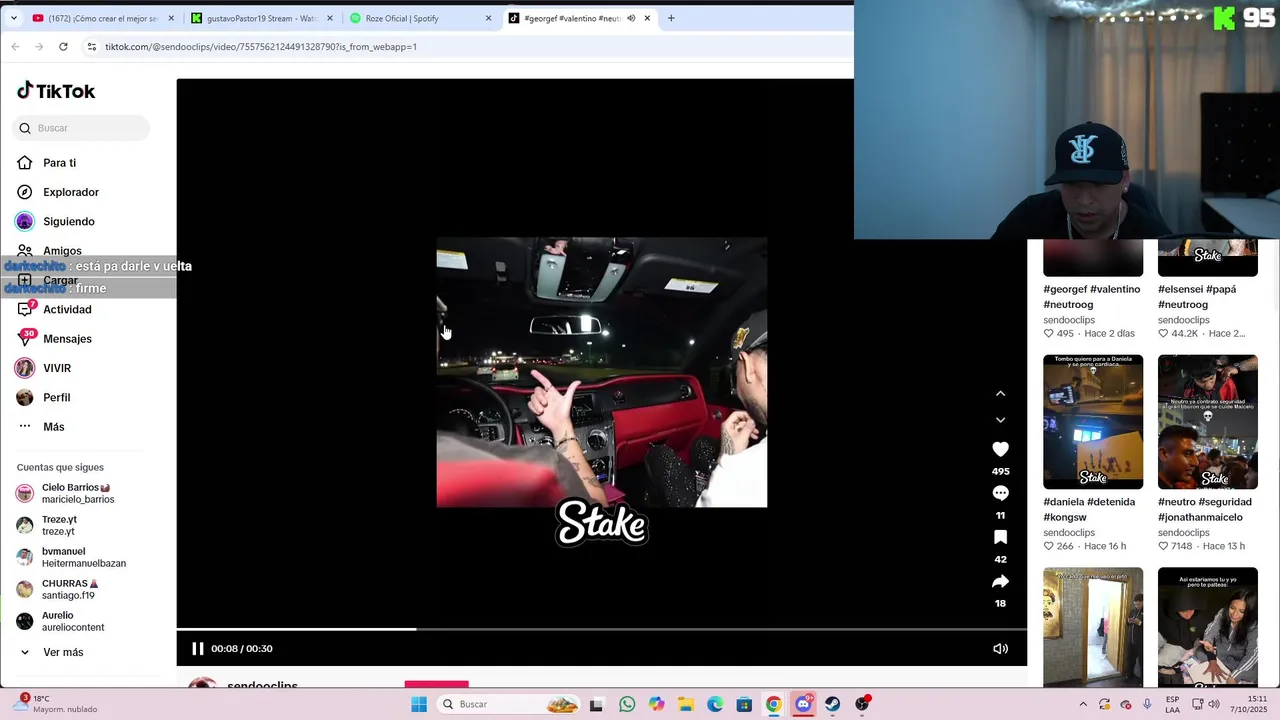Click the Buscar search field in TikTok
The image size is (1280, 720).
pyautogui.click(x=82, y=128)
